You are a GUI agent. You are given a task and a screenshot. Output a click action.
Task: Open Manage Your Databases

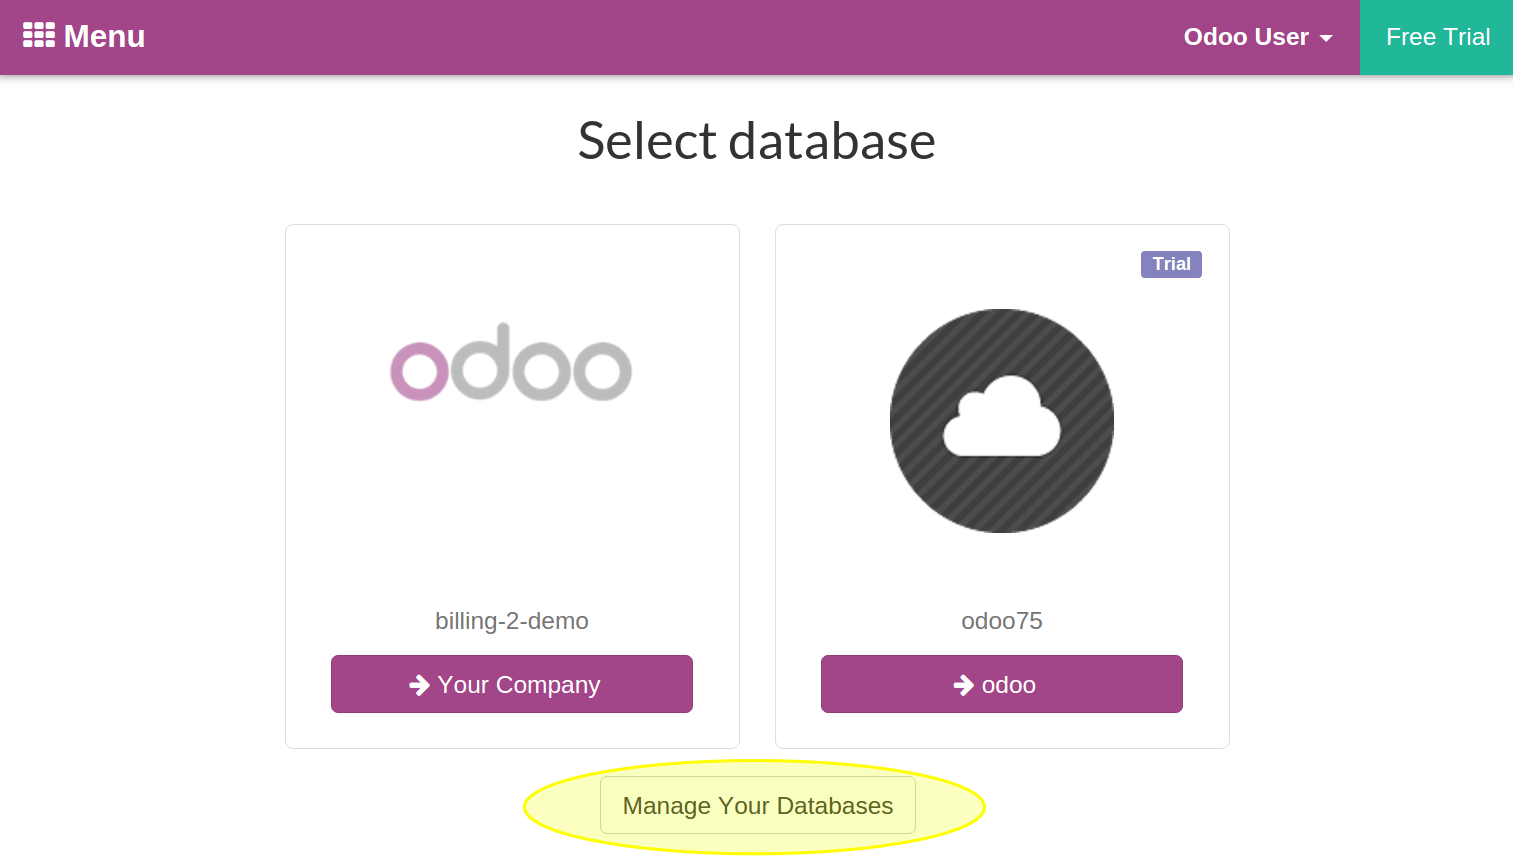pos(757,805)
